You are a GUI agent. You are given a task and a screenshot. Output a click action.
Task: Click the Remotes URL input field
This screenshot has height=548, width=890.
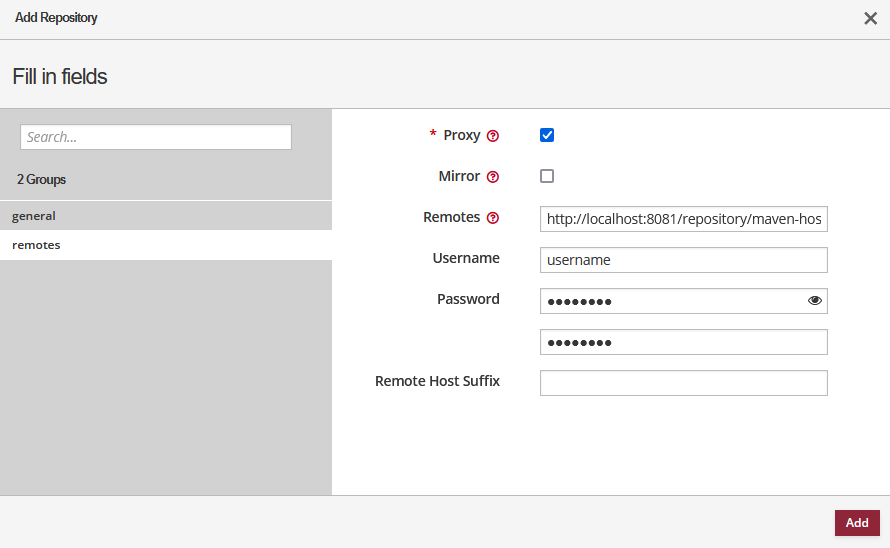683,219
